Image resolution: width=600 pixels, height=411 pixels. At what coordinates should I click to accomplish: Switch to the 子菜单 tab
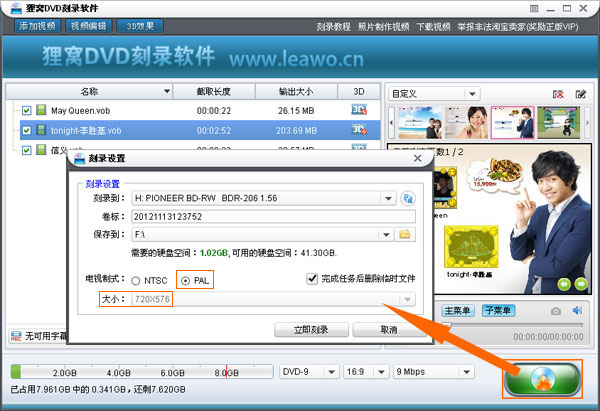coord(498,310)
